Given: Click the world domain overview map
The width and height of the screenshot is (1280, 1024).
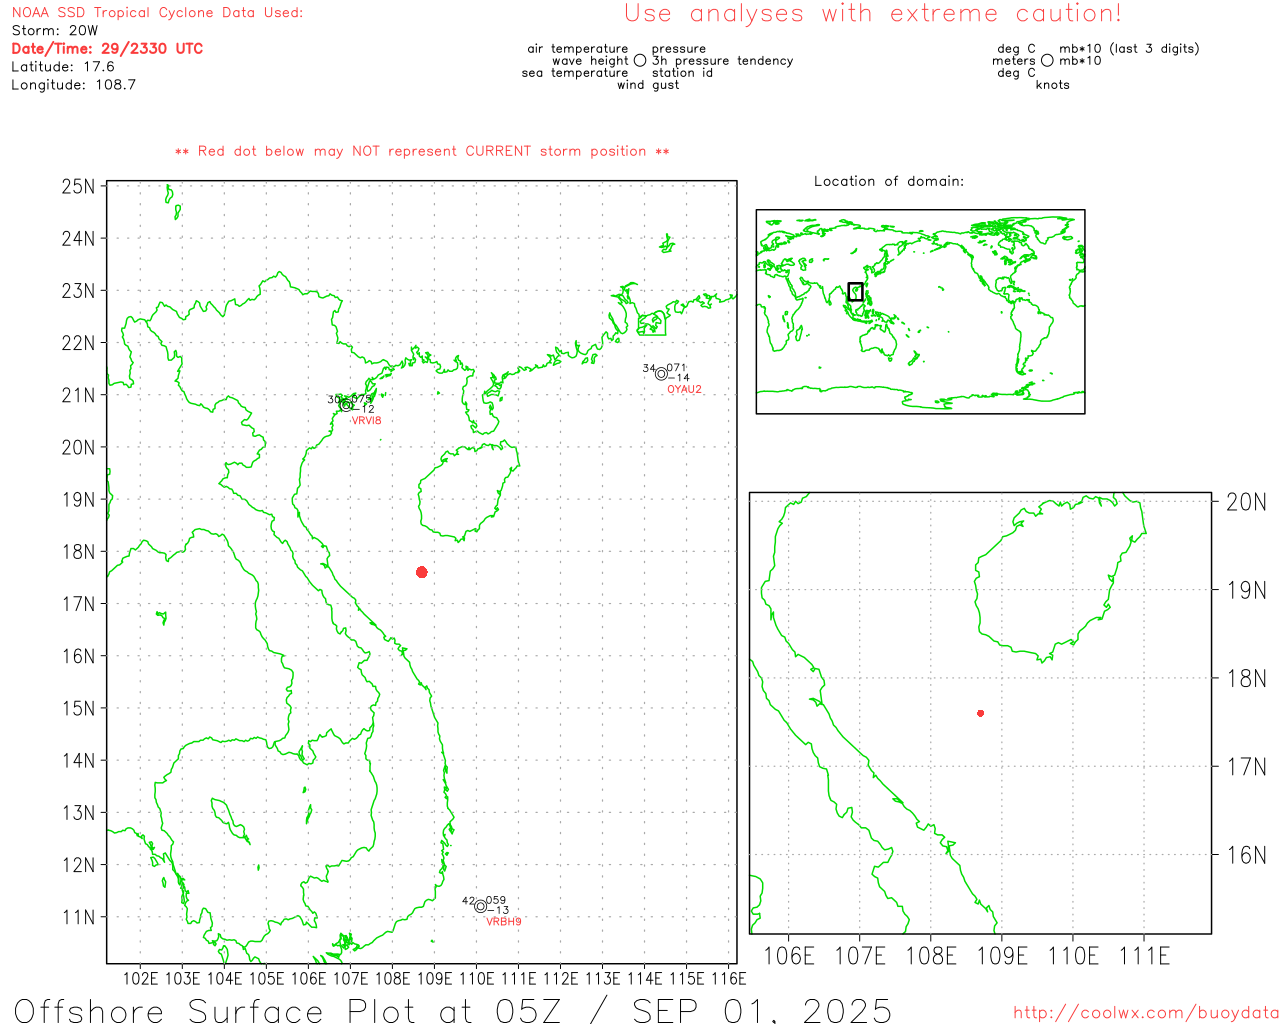Looking at the screenshot, I should (x=920, y=312).
